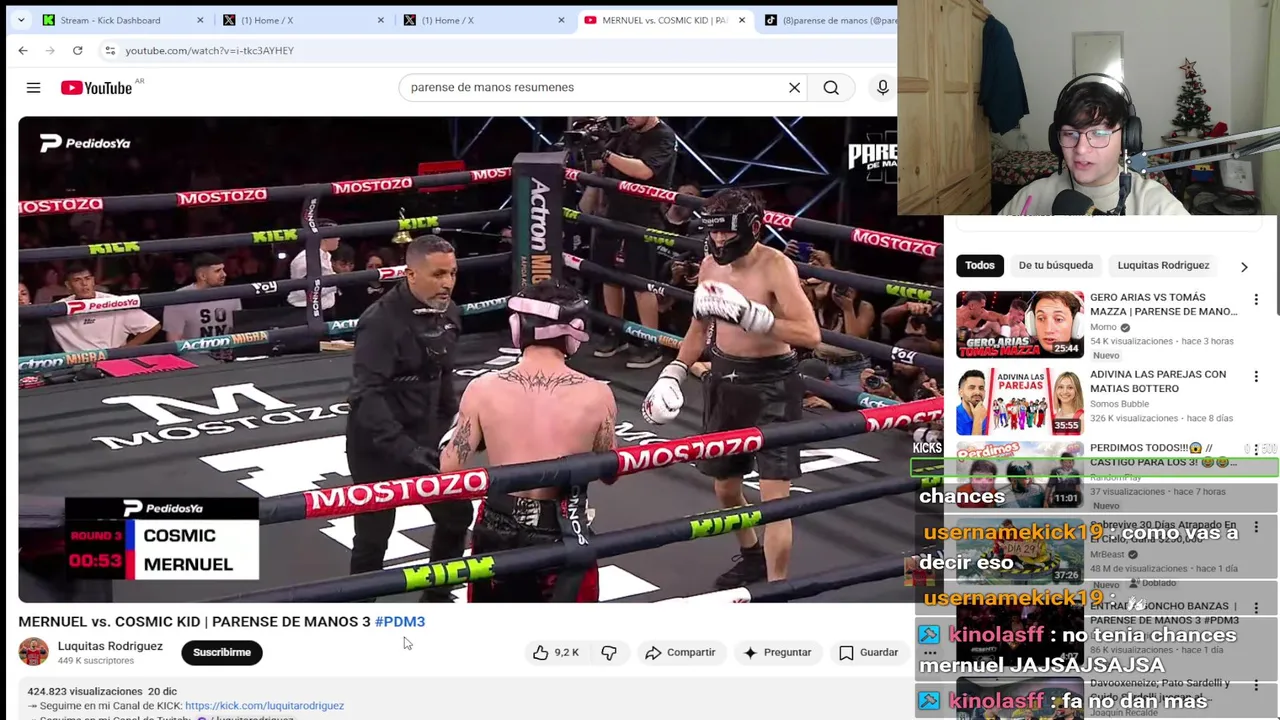Share the video via Compartir button
This screenshot has height=720, width=1280.
pos(680,652)
